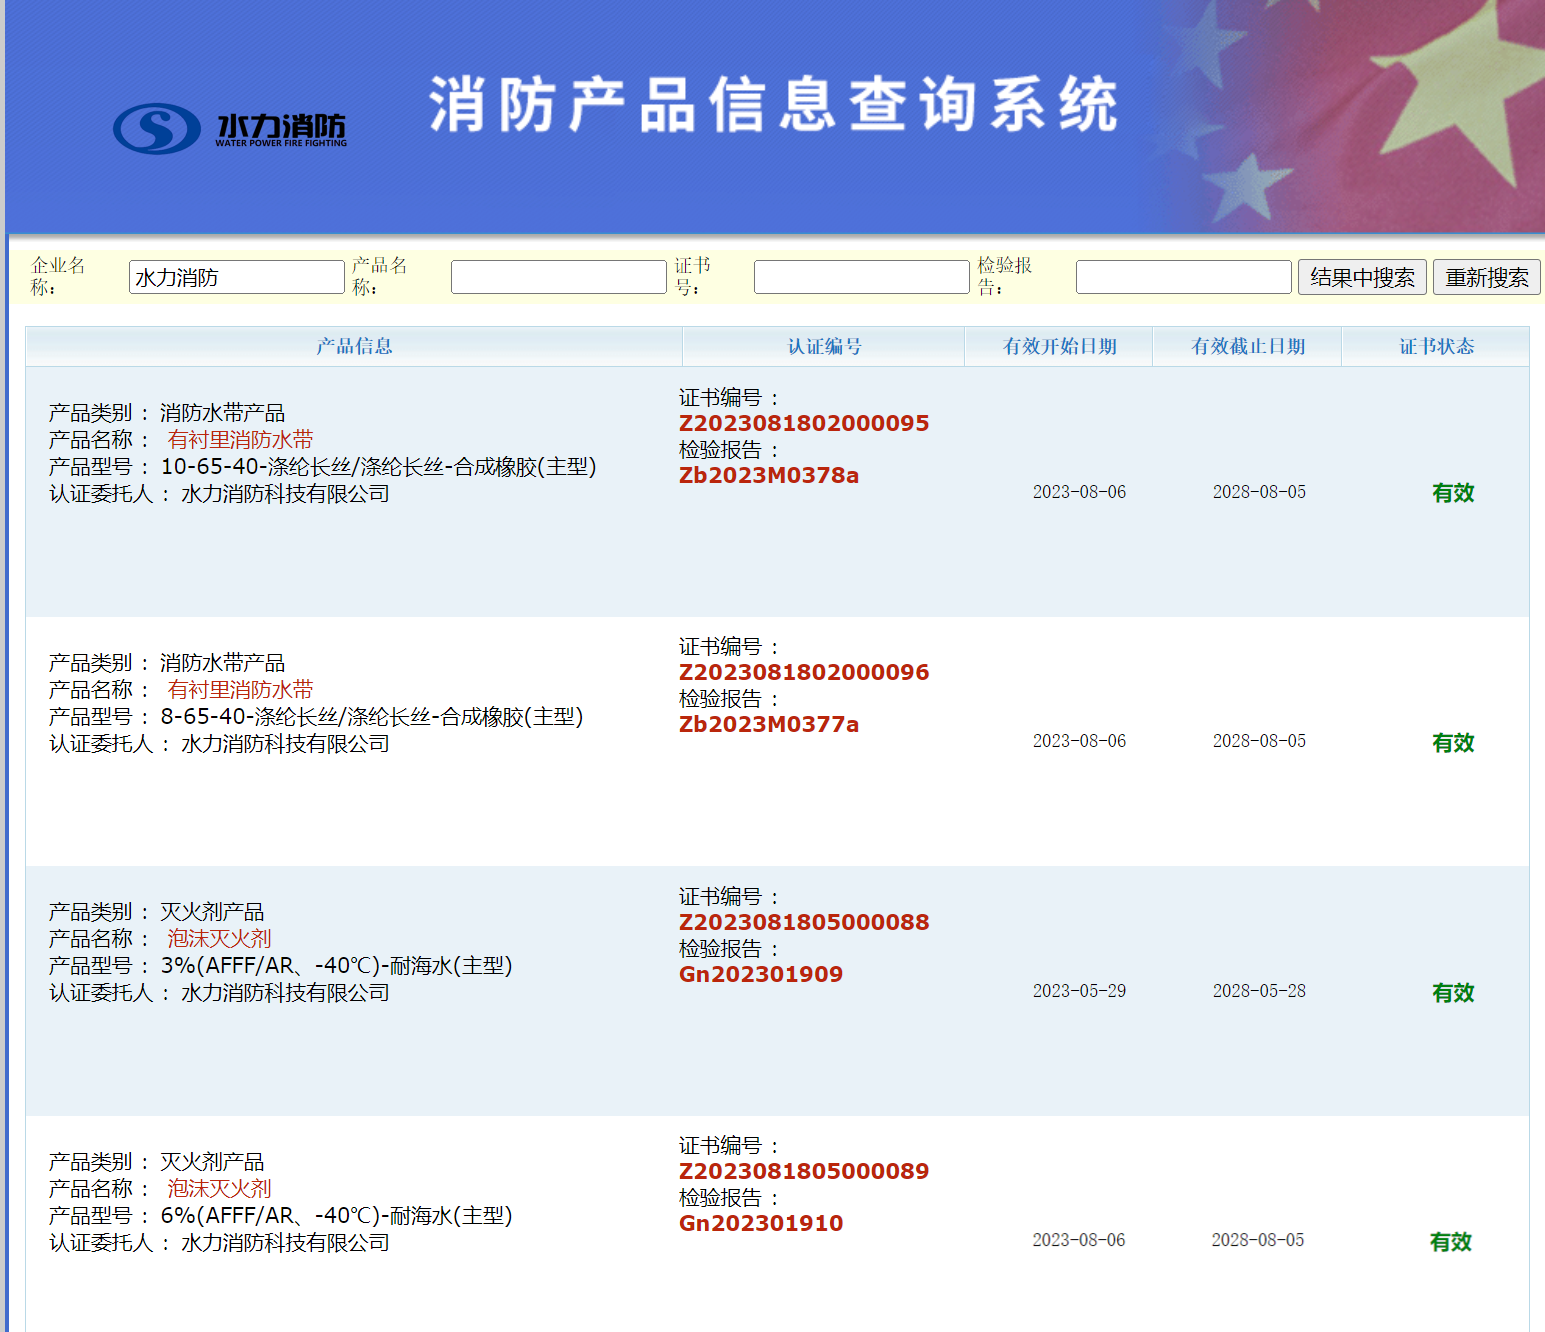
Task: Click 消防水带产品 category in the 8-65-40 row
Action: point(222,663)
